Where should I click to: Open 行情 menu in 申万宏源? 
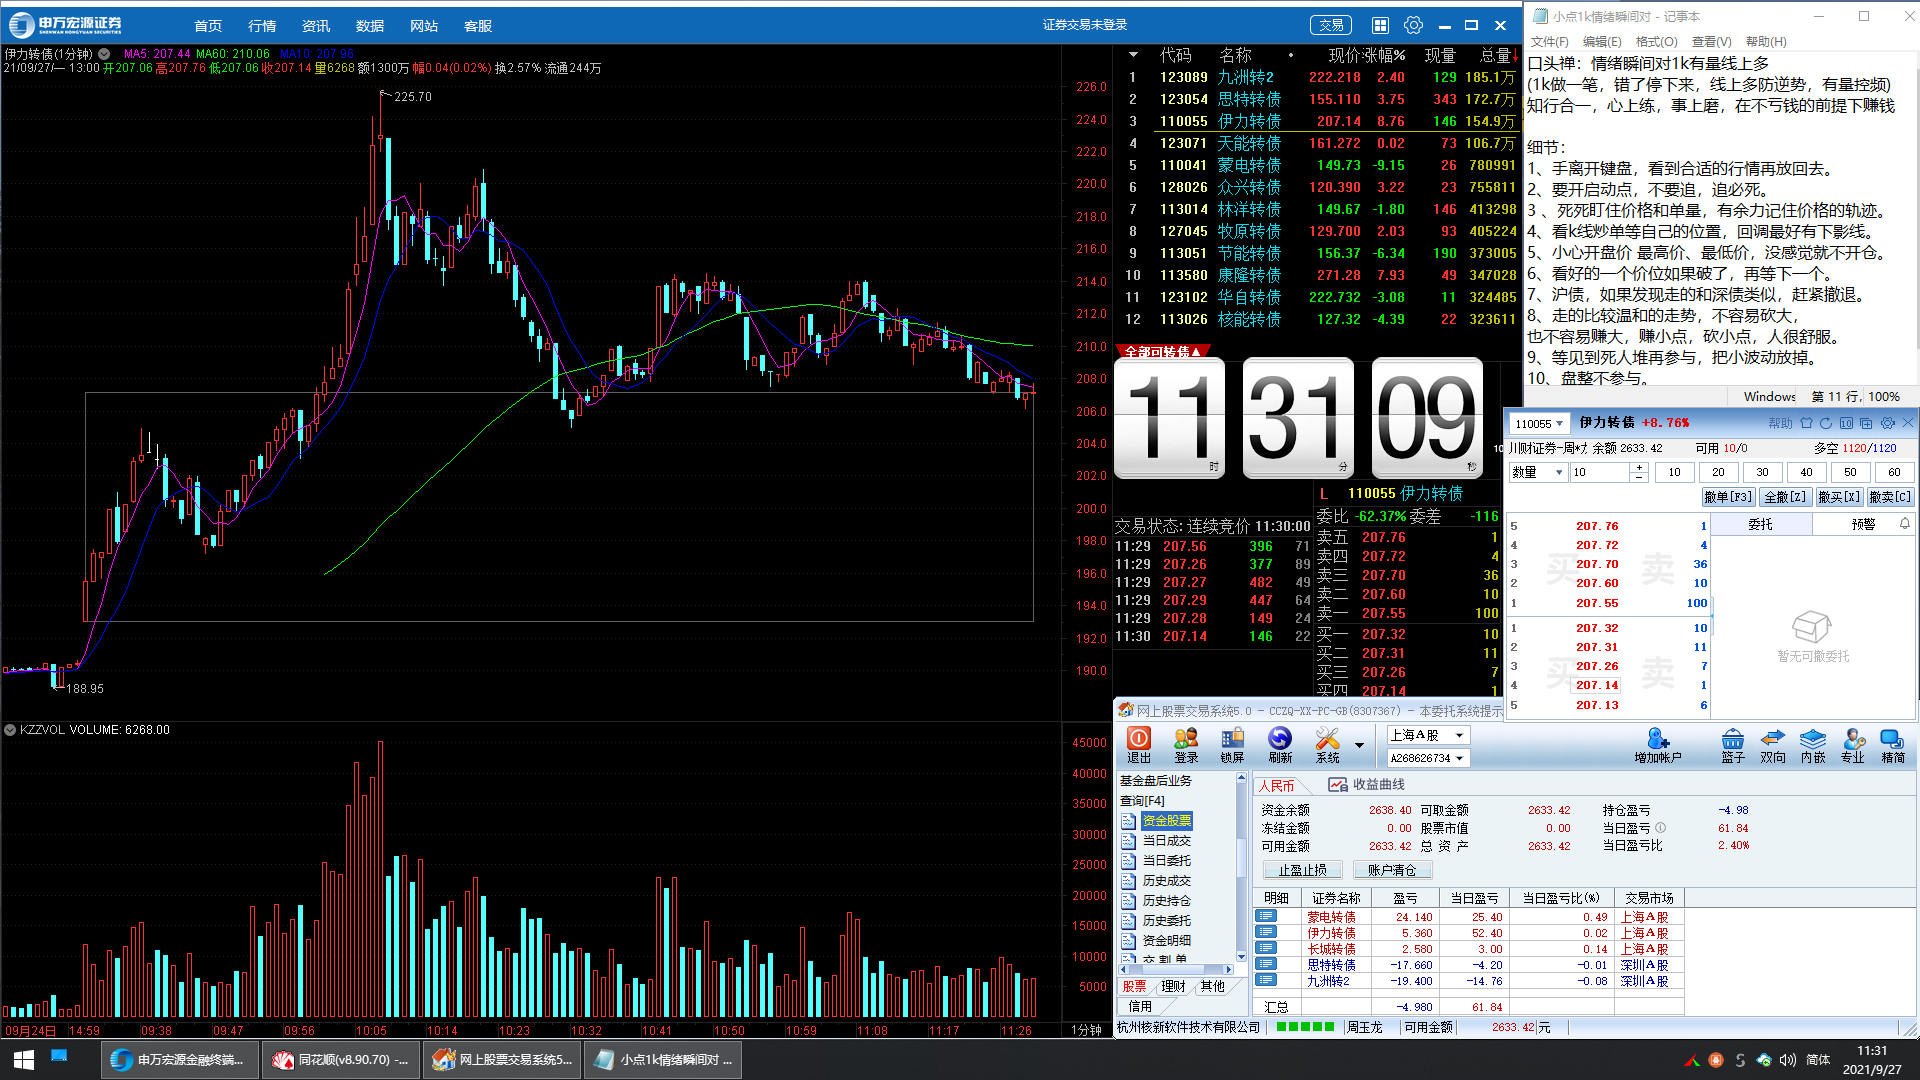pyautogui.click(x=262, y=26)
